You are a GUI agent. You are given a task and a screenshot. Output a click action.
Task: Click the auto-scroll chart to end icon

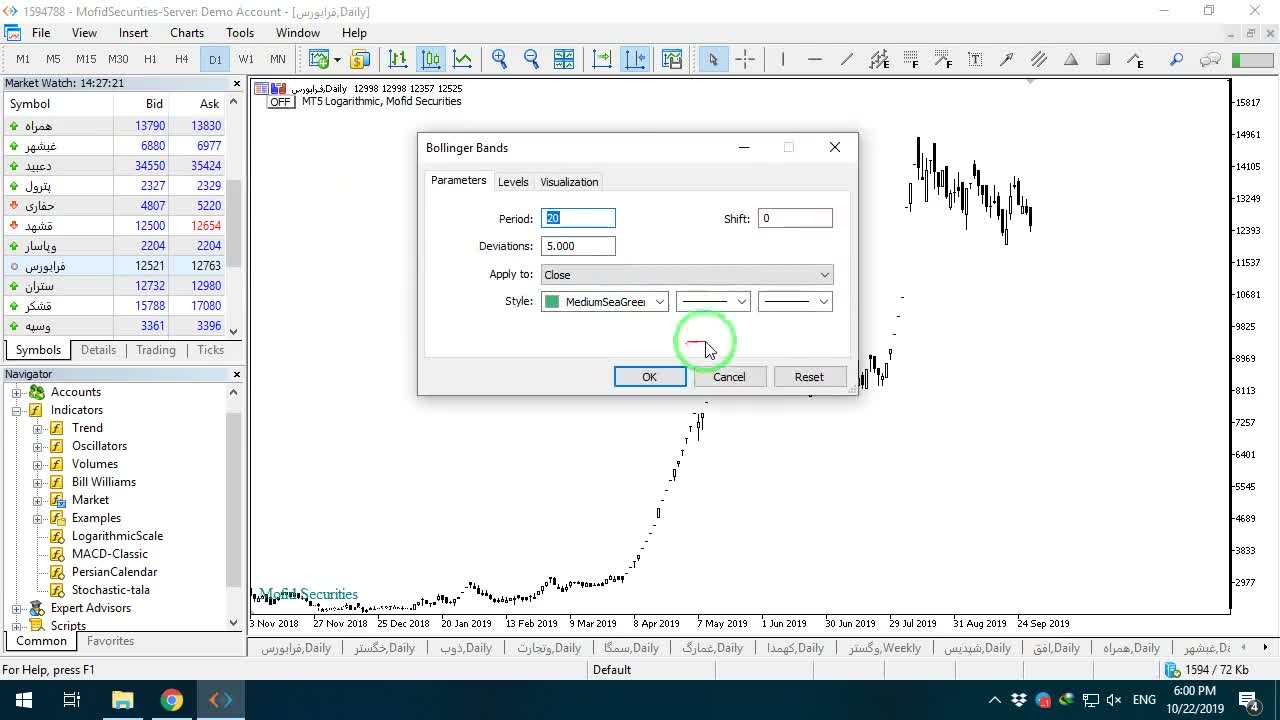[x=602, y=59]
